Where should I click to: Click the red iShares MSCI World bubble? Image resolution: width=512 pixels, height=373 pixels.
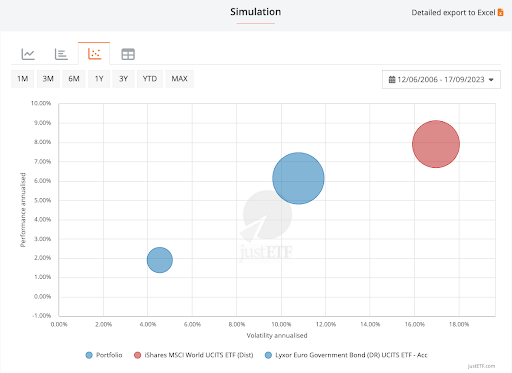(x=436, y=144)
